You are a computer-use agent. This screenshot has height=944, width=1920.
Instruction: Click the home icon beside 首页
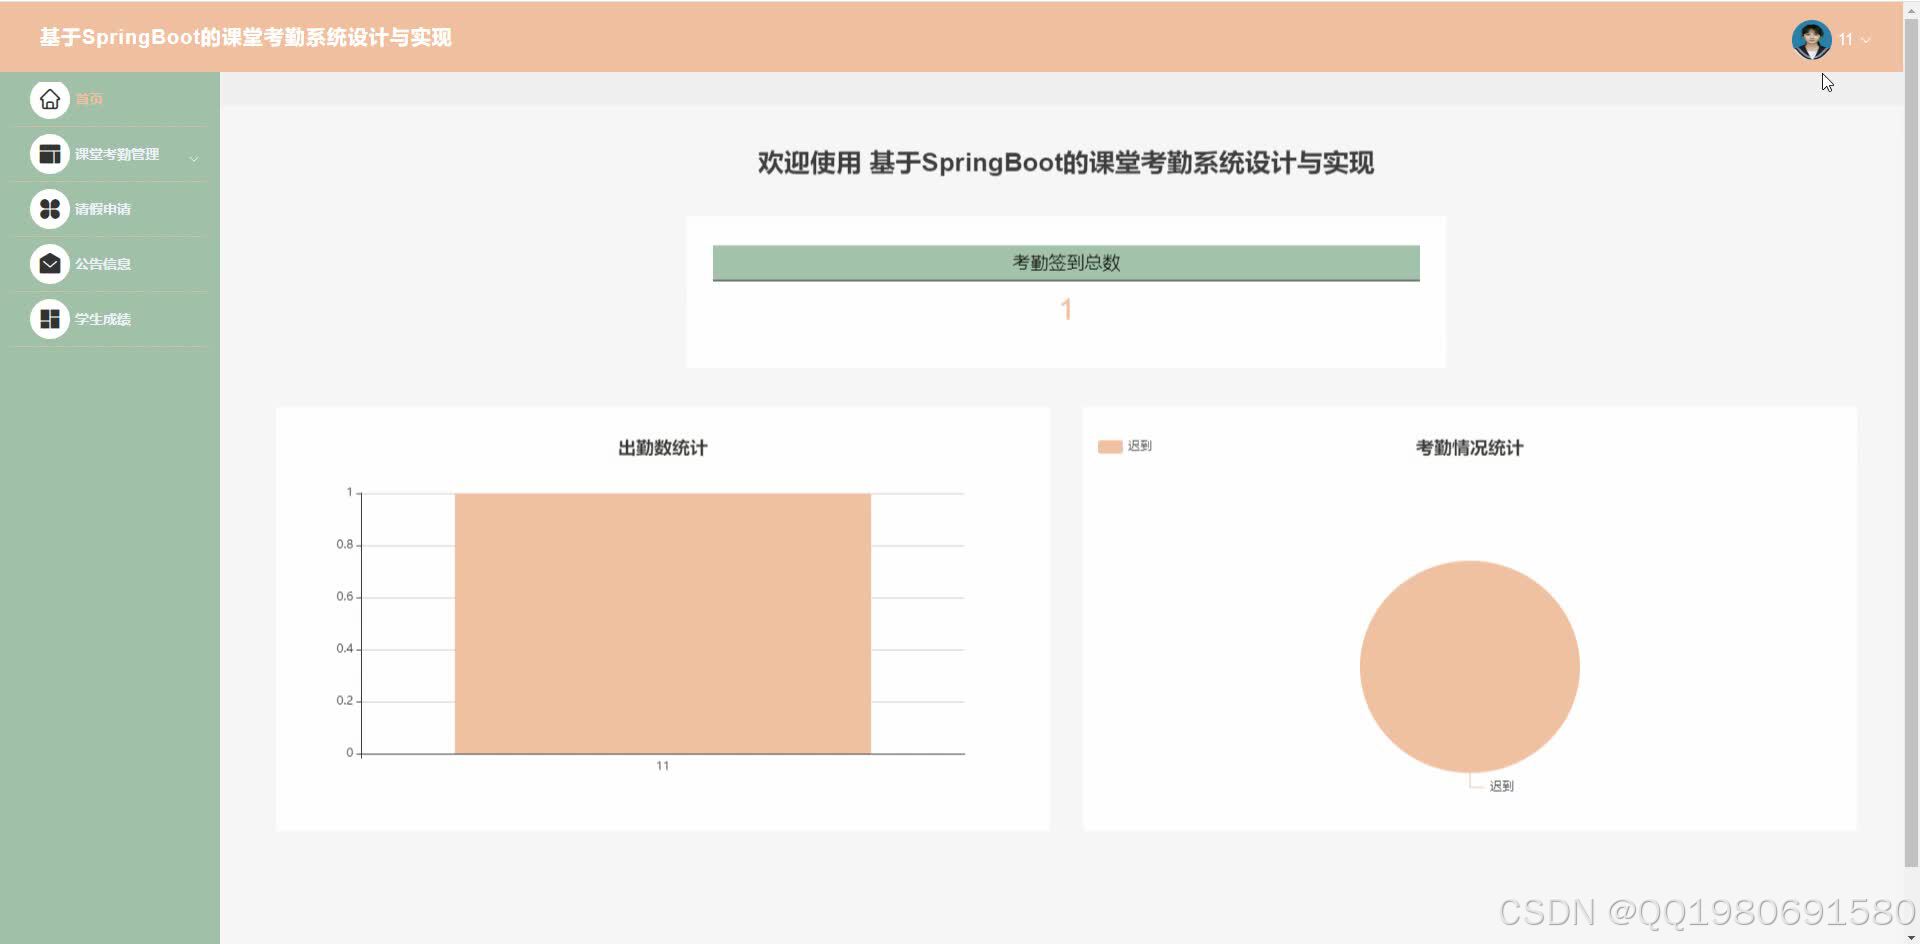click(49, 99)
